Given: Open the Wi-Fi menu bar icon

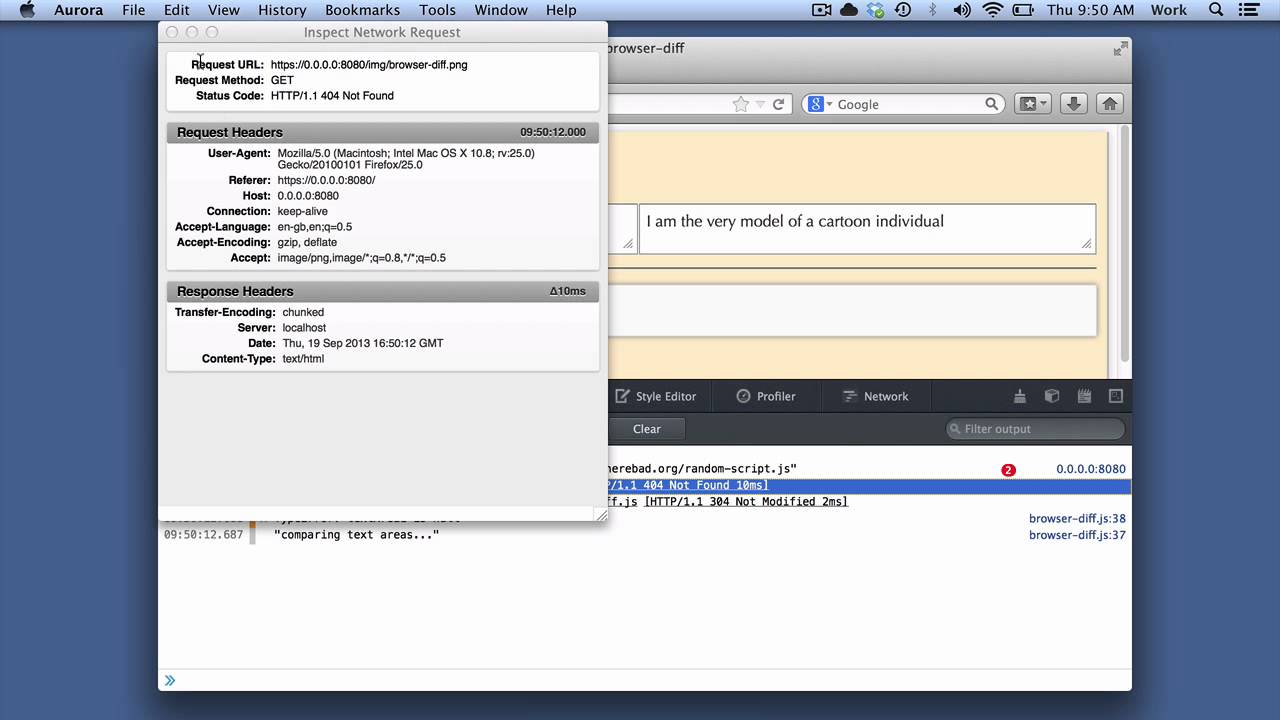Looking at the screenshot, I should click(x=993, y=10).
